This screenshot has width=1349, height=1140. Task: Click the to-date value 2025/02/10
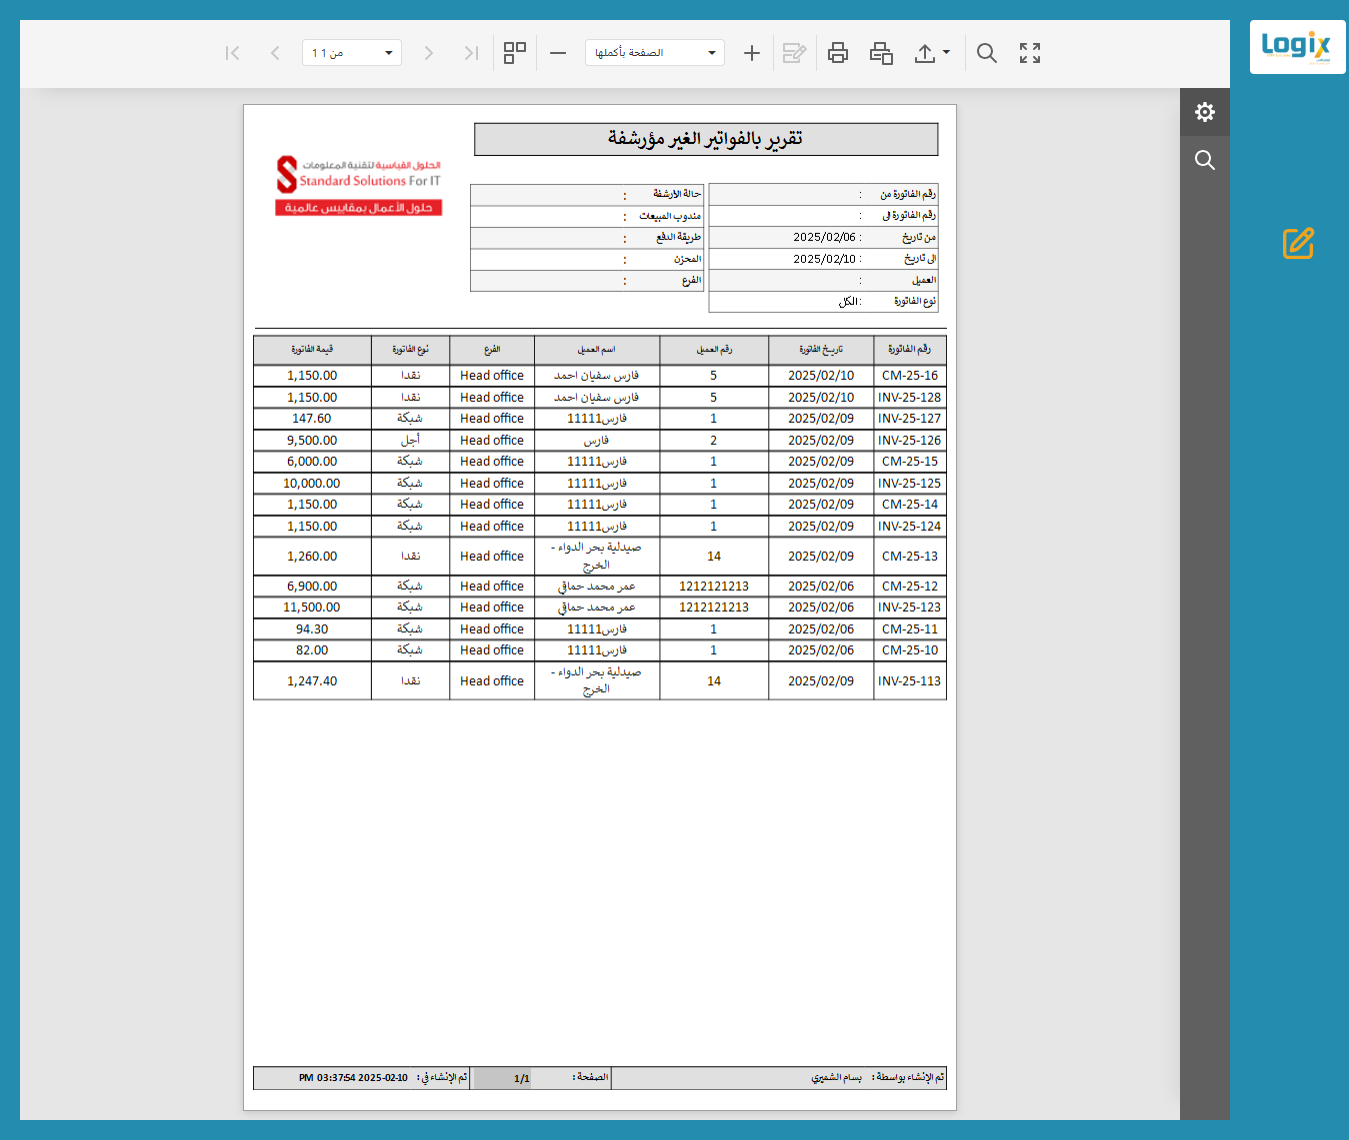click(x=825, y=259)
